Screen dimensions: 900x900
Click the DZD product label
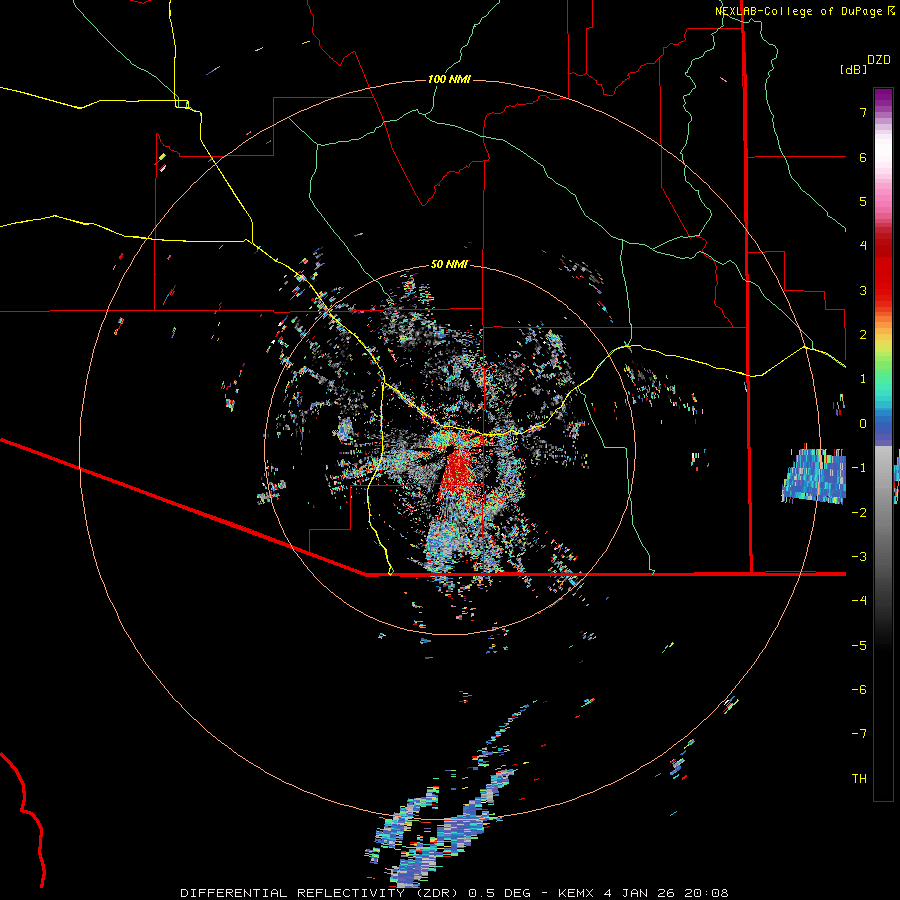tap(879, 60)
